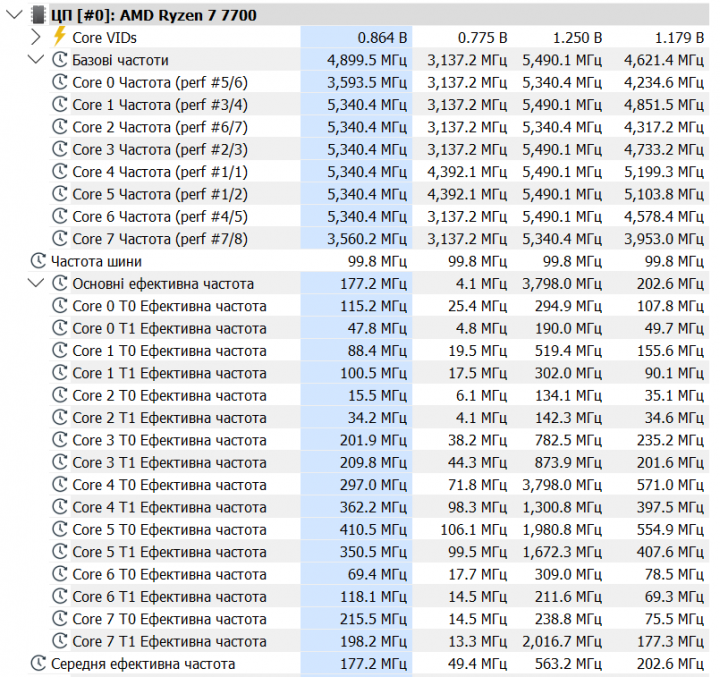Click clock icon beside Основні ефективна частота
The height and width of the screenshot is (677, 720).
[60, 283]
